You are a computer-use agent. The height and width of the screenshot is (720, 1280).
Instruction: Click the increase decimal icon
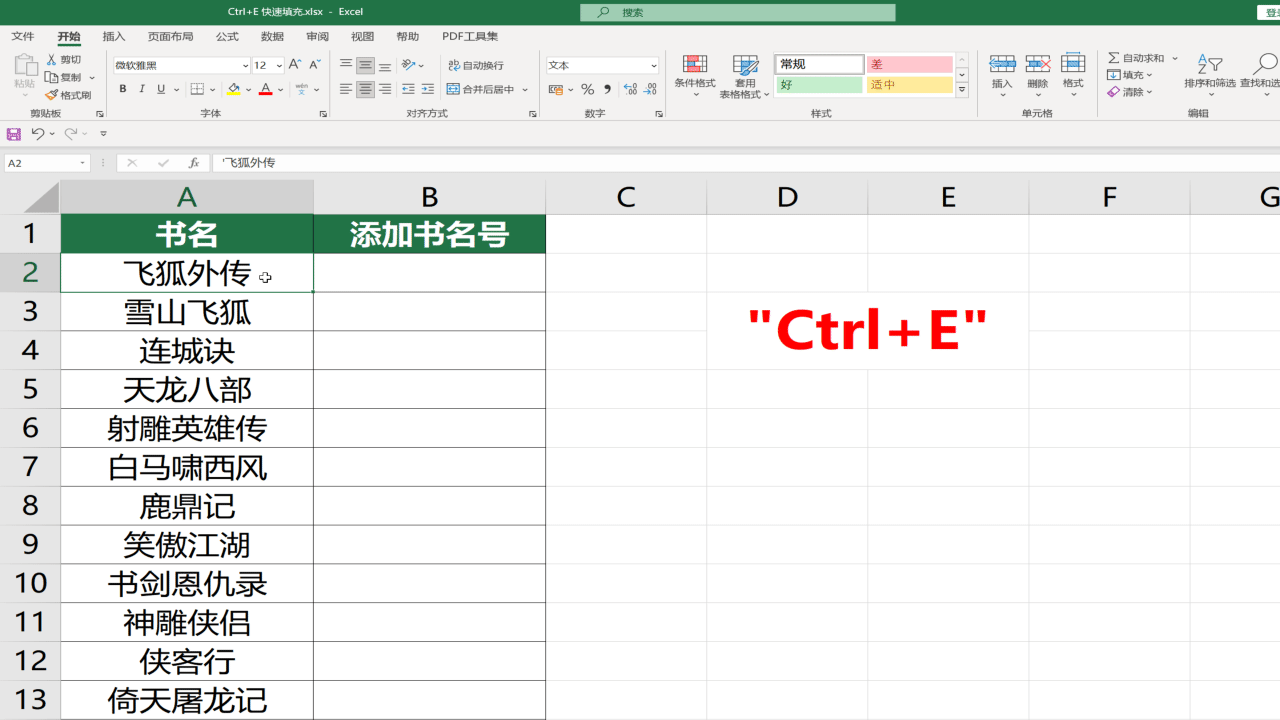pos(630,89)
